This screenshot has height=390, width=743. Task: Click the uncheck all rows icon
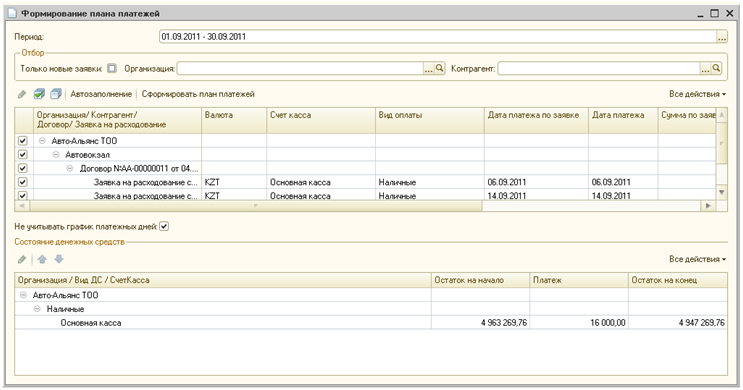point(55,94)
